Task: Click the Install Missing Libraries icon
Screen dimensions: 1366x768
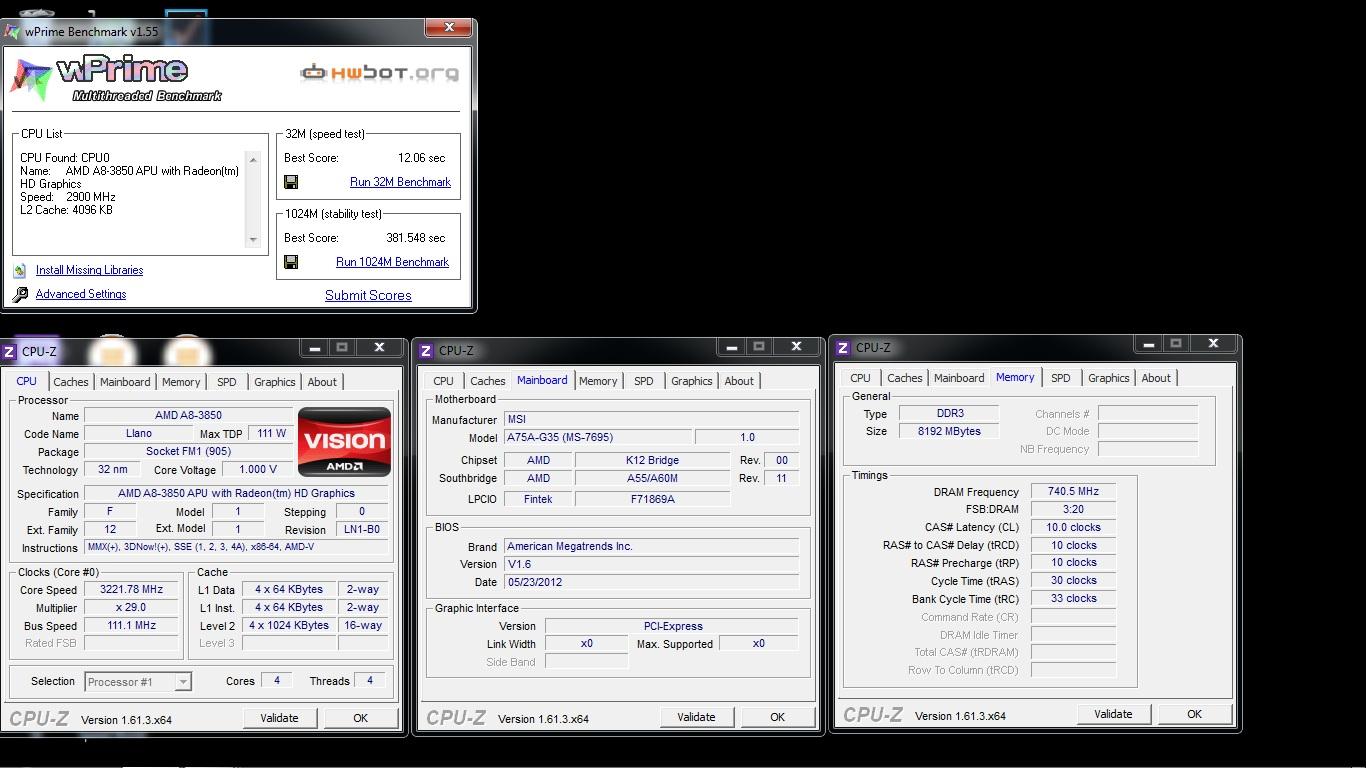Action: point(20,270)
